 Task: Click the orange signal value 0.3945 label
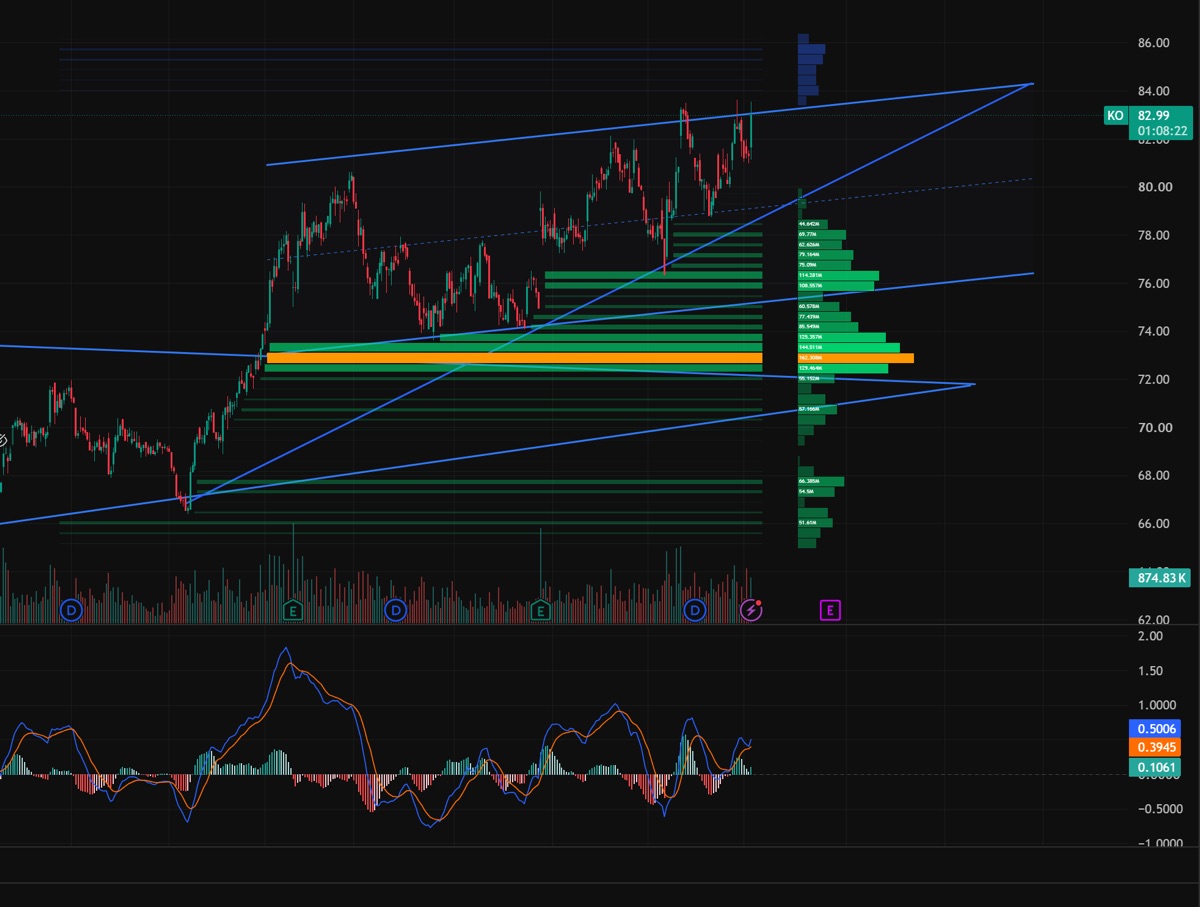(x=1155, y=748)
